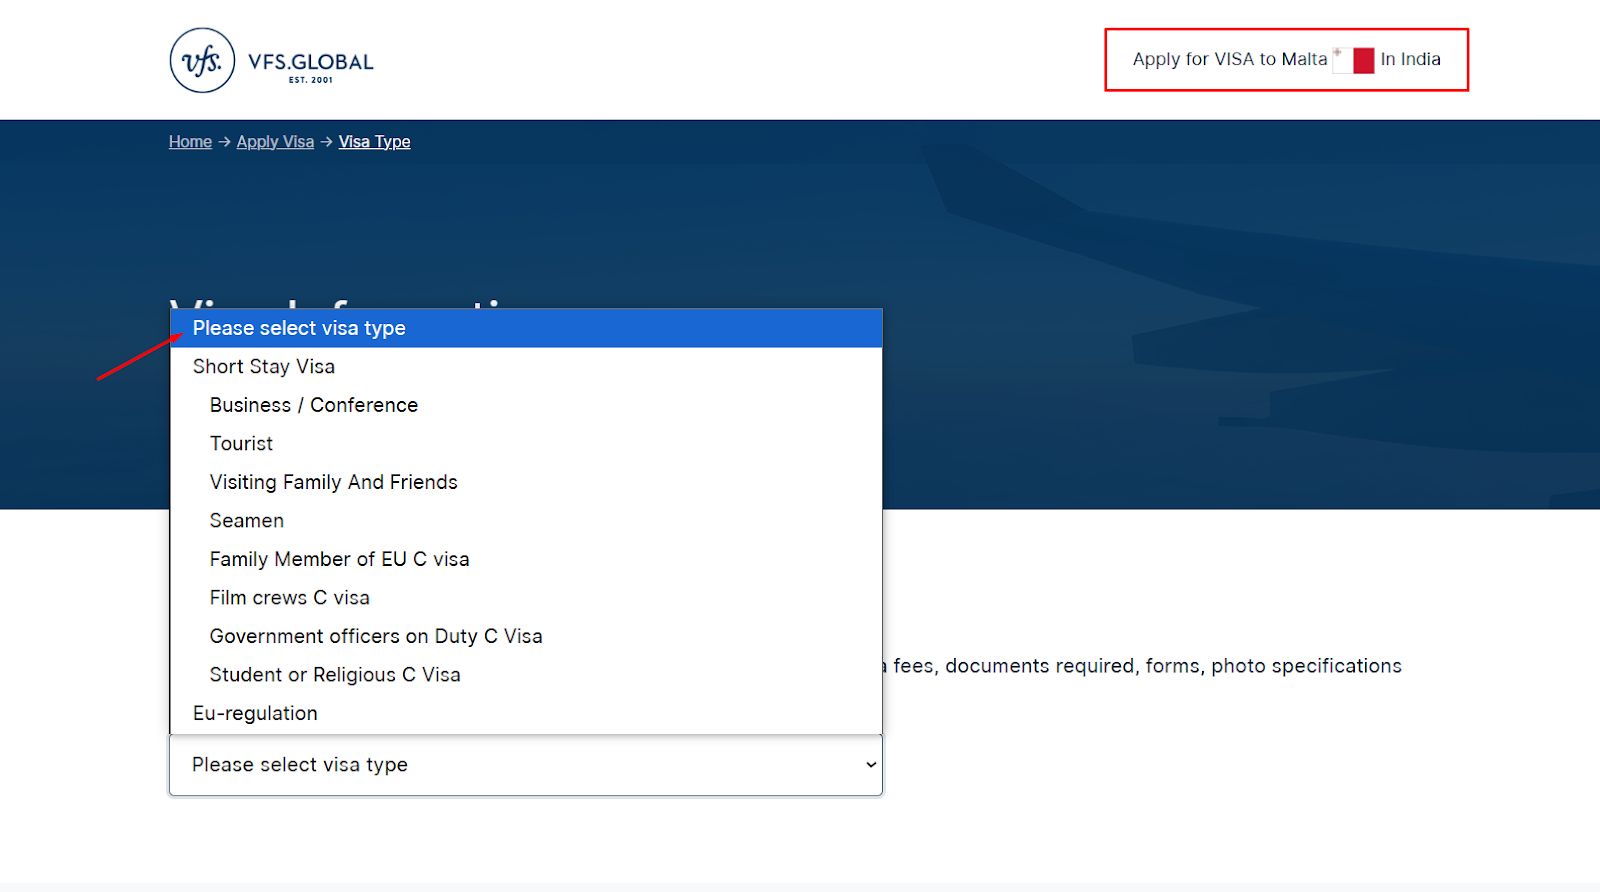Select Business / Conference visa type
This screenshot has height=892, width=1600.
(x=526, y=405)
